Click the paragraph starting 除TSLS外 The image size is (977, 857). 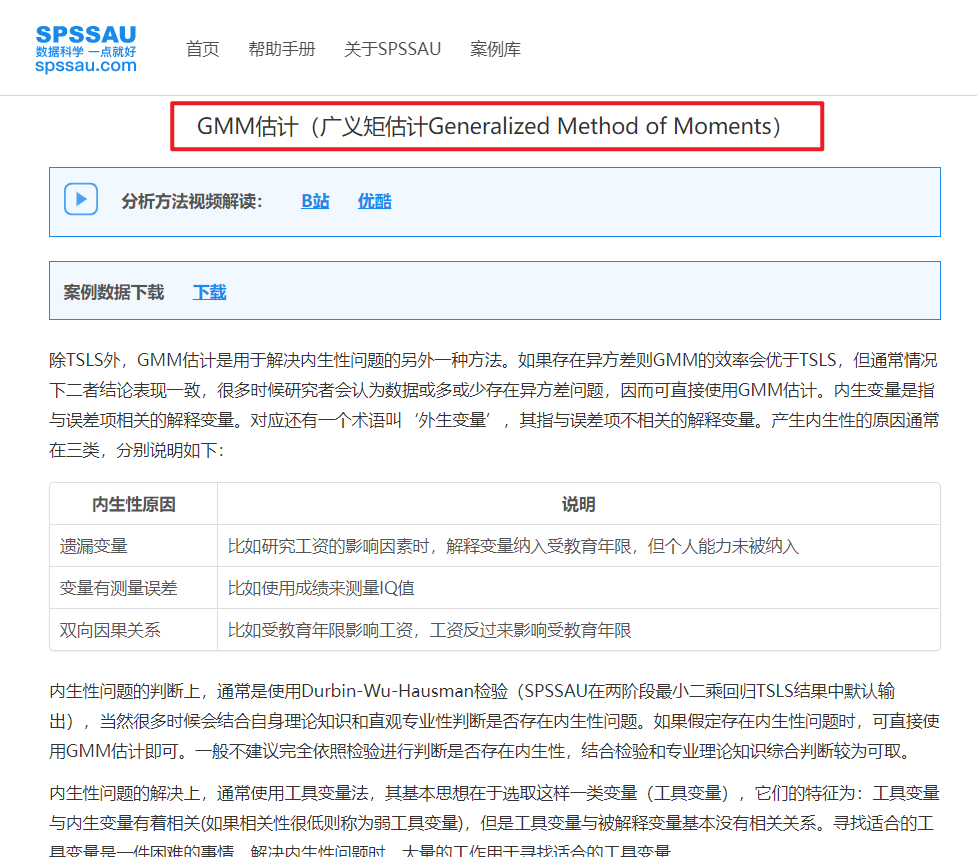click(x=494, y=405)
